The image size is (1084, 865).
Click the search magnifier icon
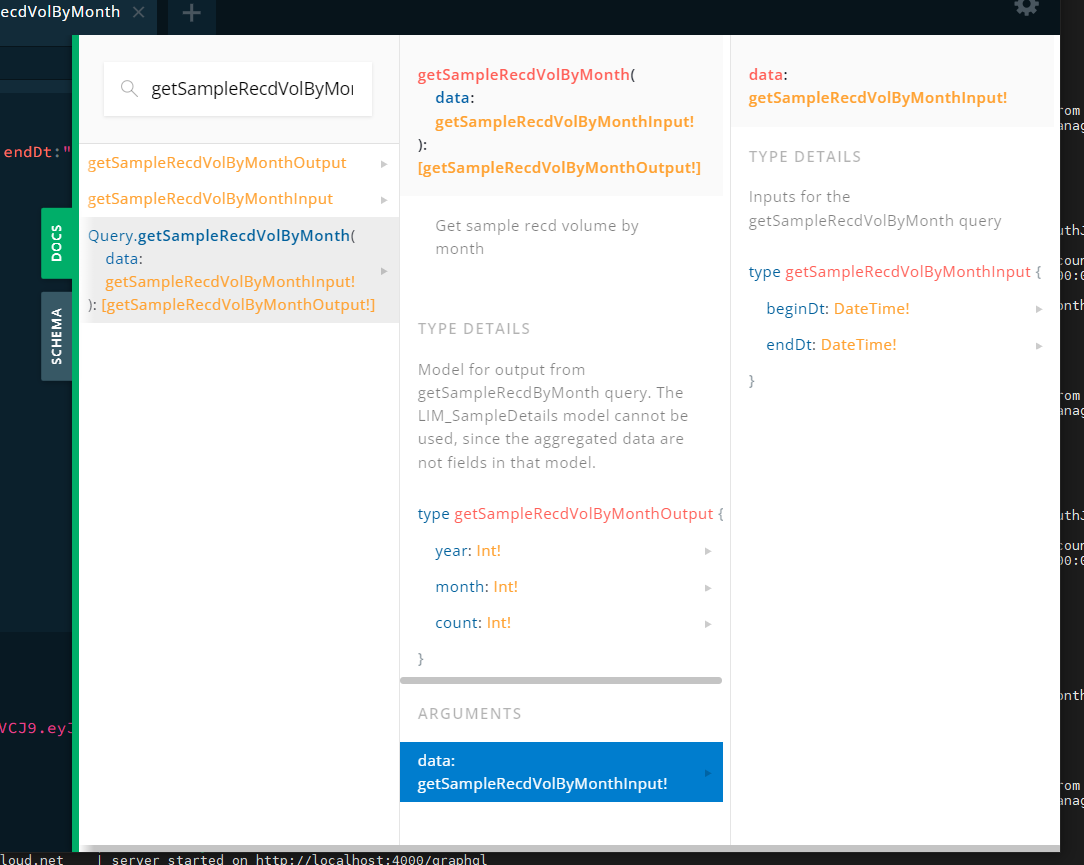click(129, 89)
